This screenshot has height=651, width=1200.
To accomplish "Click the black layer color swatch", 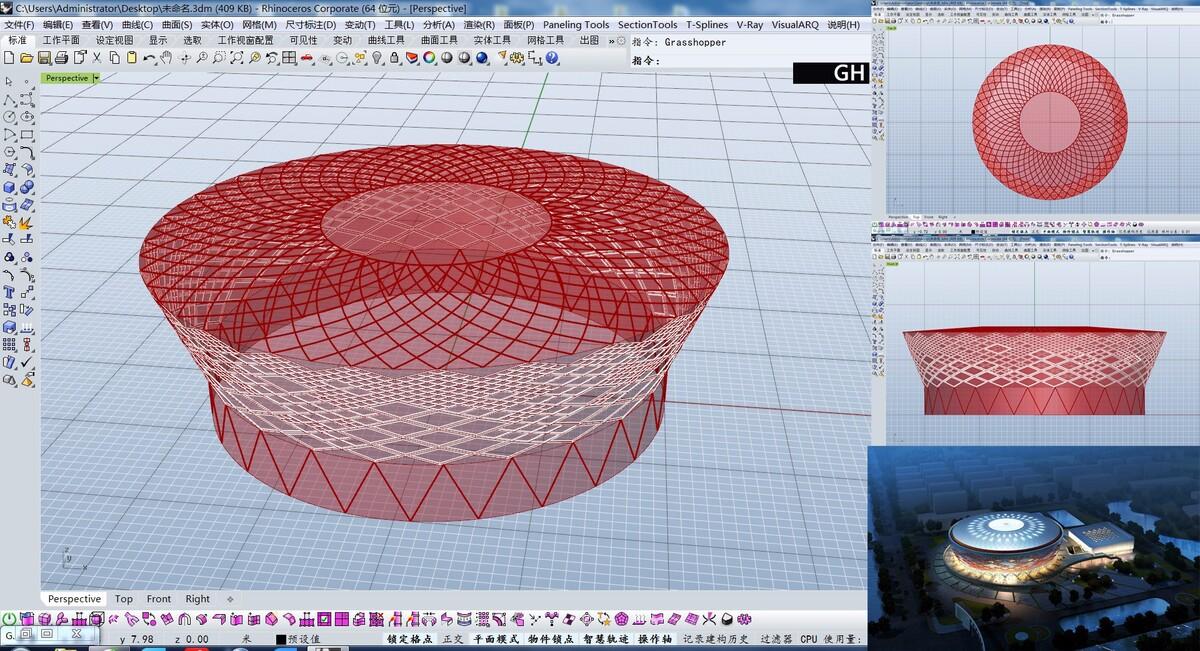I will pyautogui.click(x=281, y=639).
